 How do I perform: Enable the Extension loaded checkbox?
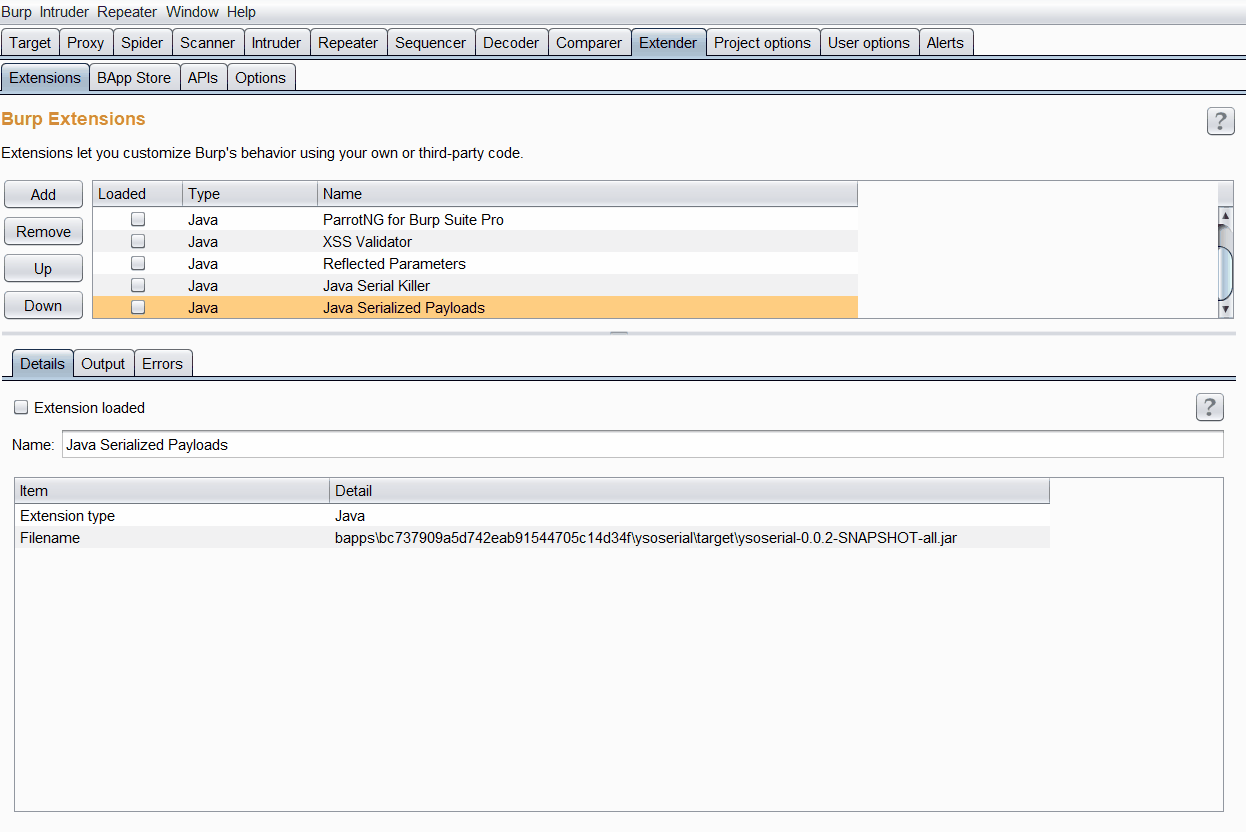[21, 408]
